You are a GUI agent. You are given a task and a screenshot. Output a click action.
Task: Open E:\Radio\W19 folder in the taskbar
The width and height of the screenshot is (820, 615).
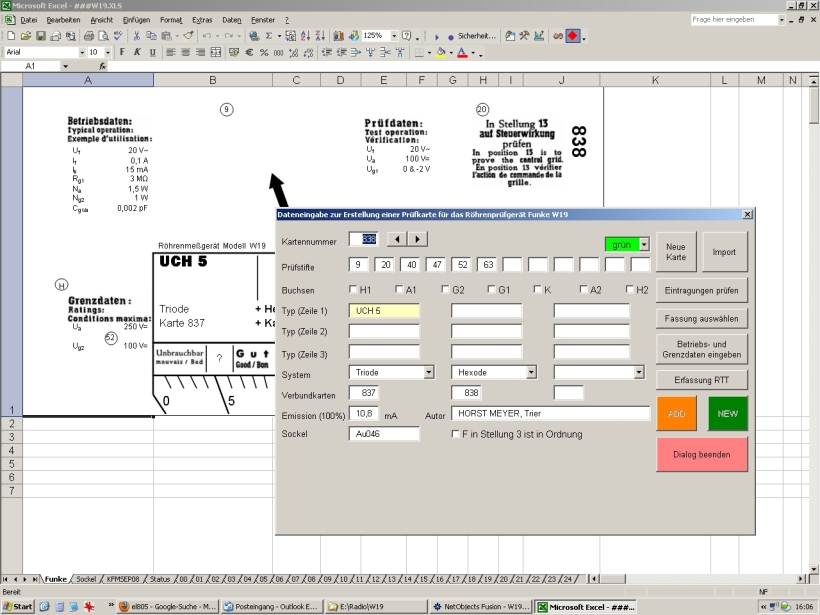[x=376, y=607]
